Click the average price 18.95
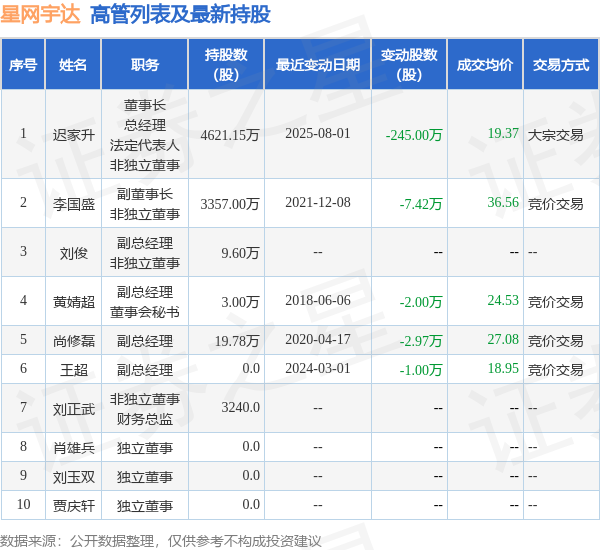Screen dimensions: 600x550 (503, 368)
